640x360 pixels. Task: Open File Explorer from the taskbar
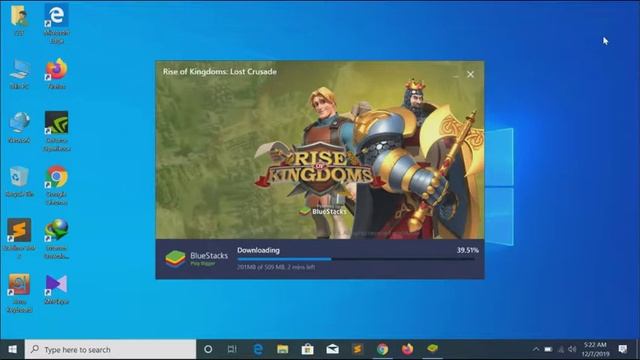282,349
